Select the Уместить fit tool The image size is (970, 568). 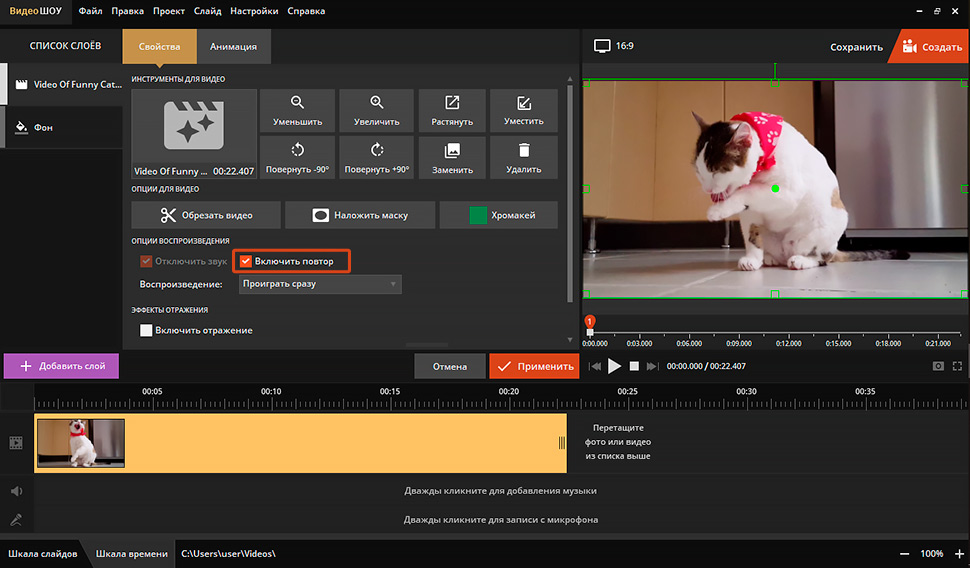pyautogui.click(x=524, y=110)
